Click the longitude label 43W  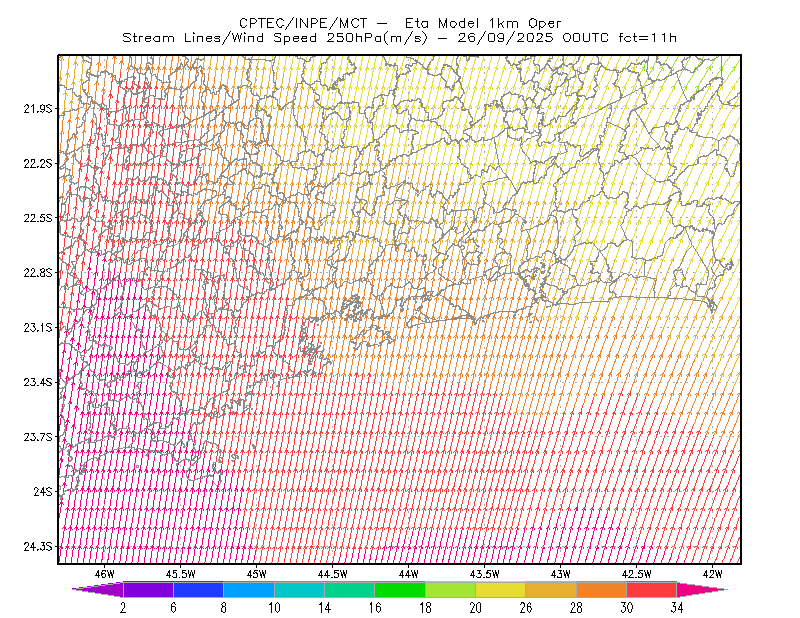coord(561,574)
